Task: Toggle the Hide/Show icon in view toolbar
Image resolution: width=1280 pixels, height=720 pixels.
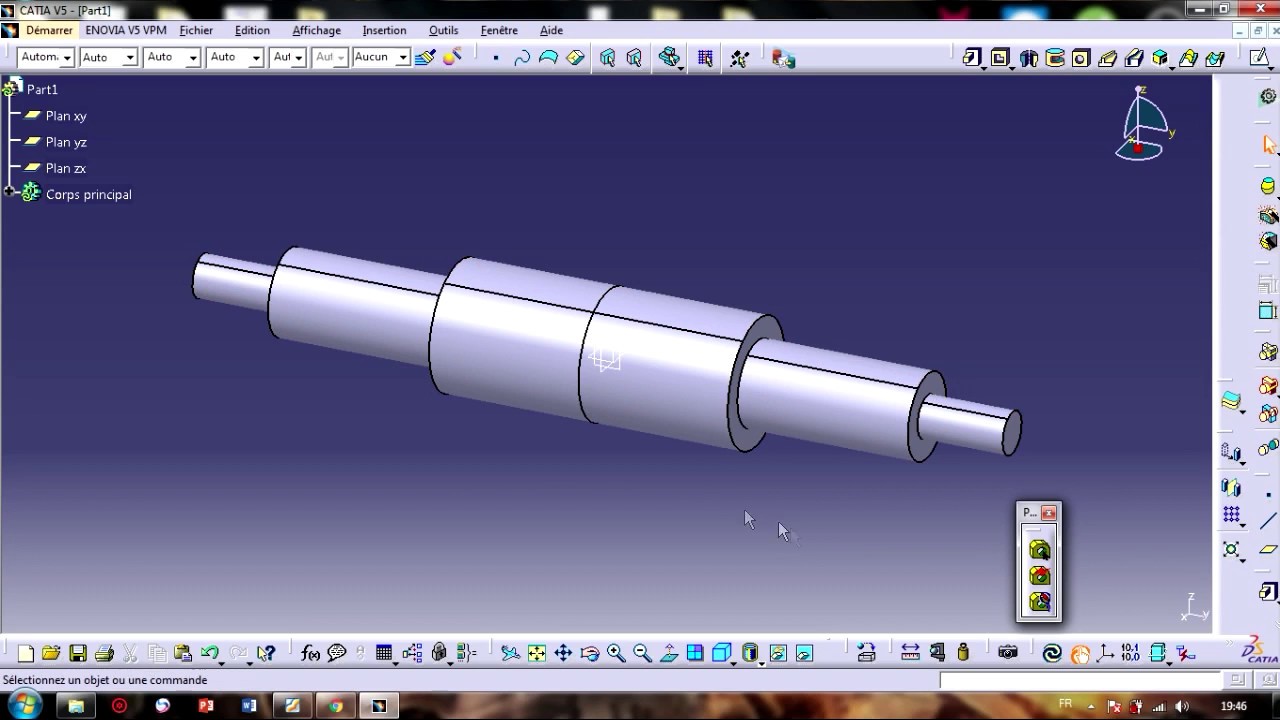Action: [x=778, y=653]
